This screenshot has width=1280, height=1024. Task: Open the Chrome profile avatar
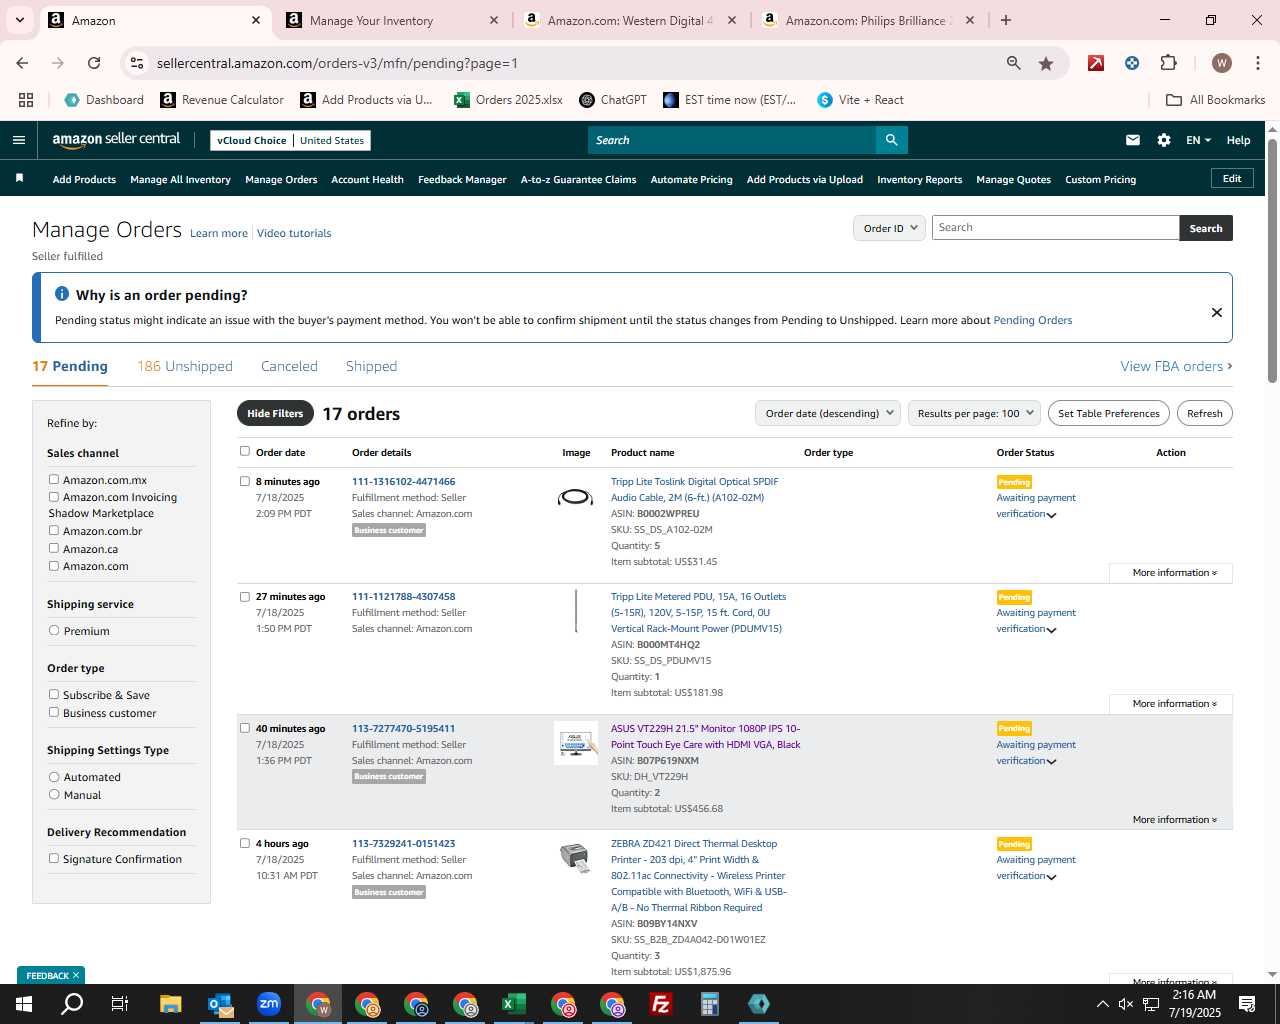point(1222,63)
